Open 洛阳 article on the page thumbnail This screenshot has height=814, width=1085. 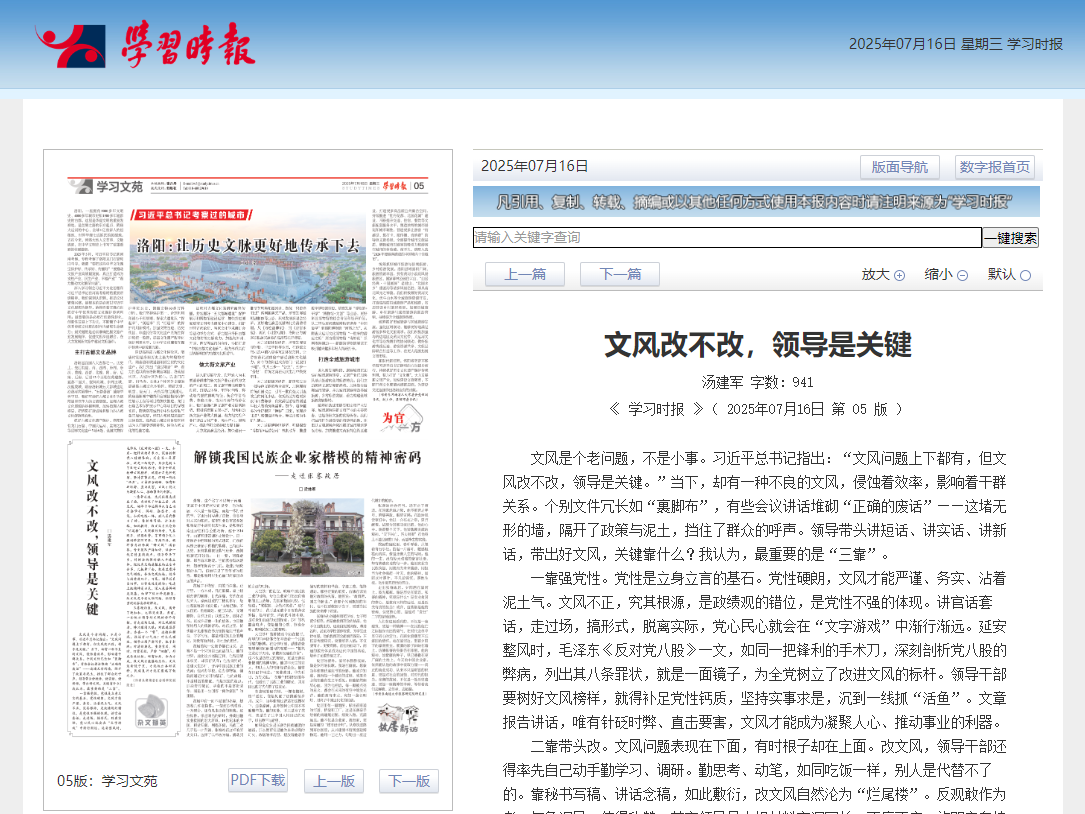point(248,245)
